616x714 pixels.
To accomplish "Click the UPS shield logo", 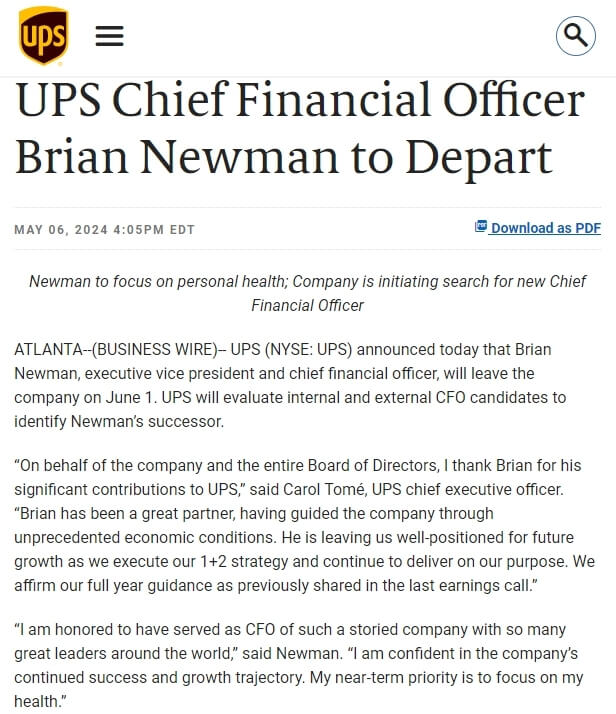I will click(x=43, y=36).
